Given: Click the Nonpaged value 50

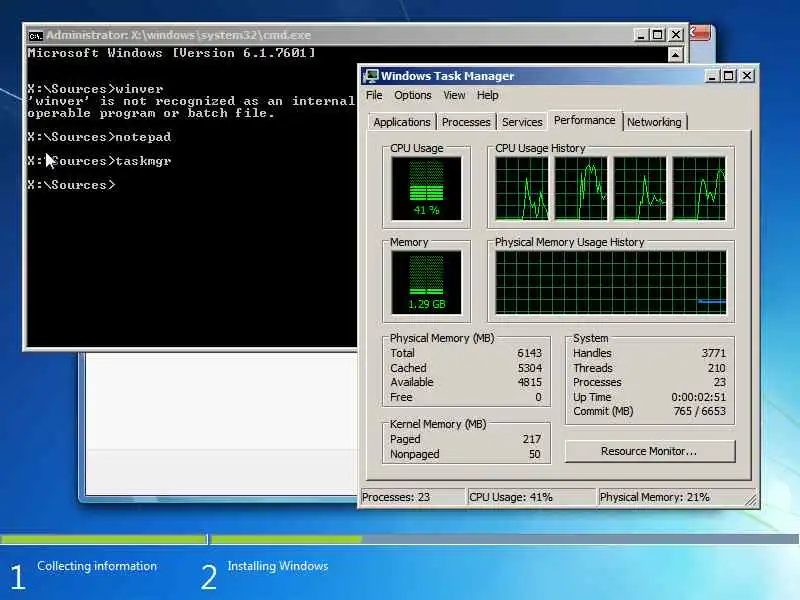Looking at the screenshot, I should pos(535,454).
